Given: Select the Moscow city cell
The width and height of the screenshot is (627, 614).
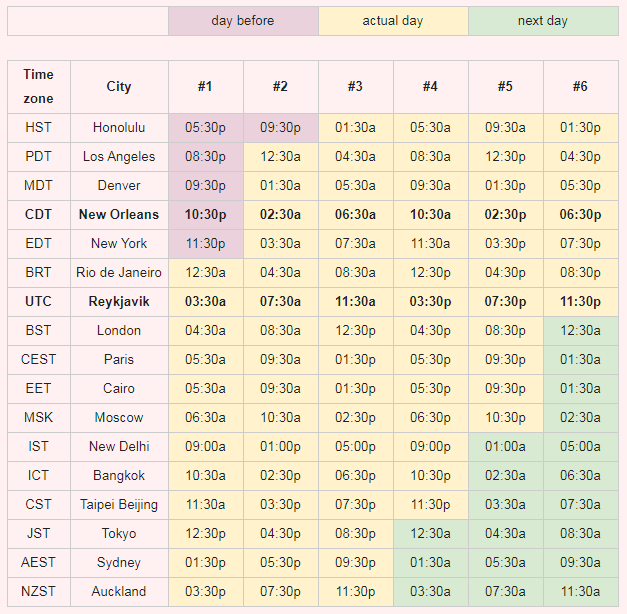Looking at the screenshot, I should point(119,418).
